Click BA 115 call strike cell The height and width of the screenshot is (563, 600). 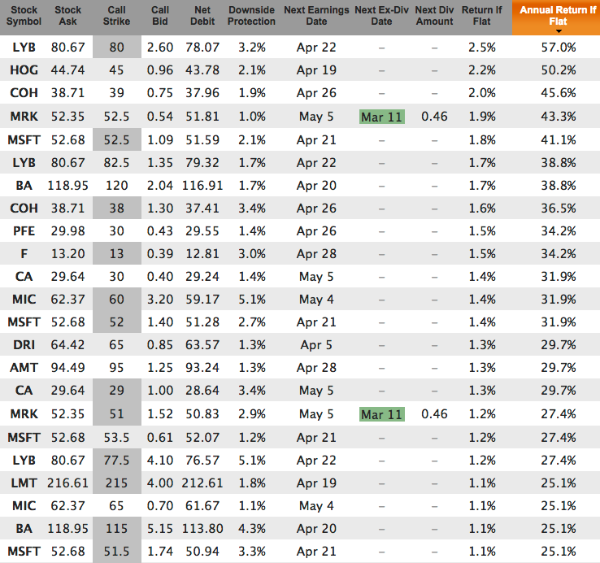117,528
